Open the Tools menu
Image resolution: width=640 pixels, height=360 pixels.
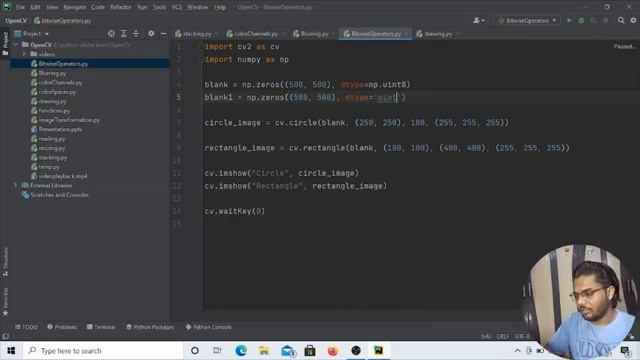tap(159, 7)
